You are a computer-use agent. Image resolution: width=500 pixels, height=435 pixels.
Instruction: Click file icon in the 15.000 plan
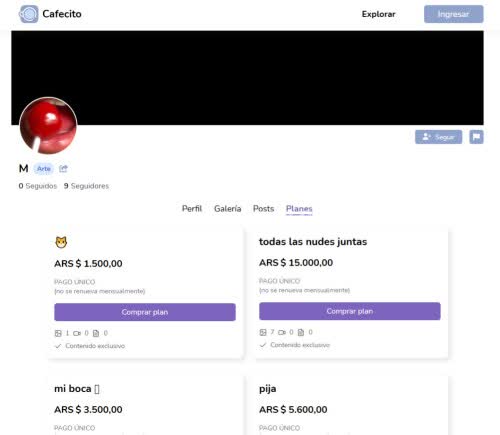point(301,332)
